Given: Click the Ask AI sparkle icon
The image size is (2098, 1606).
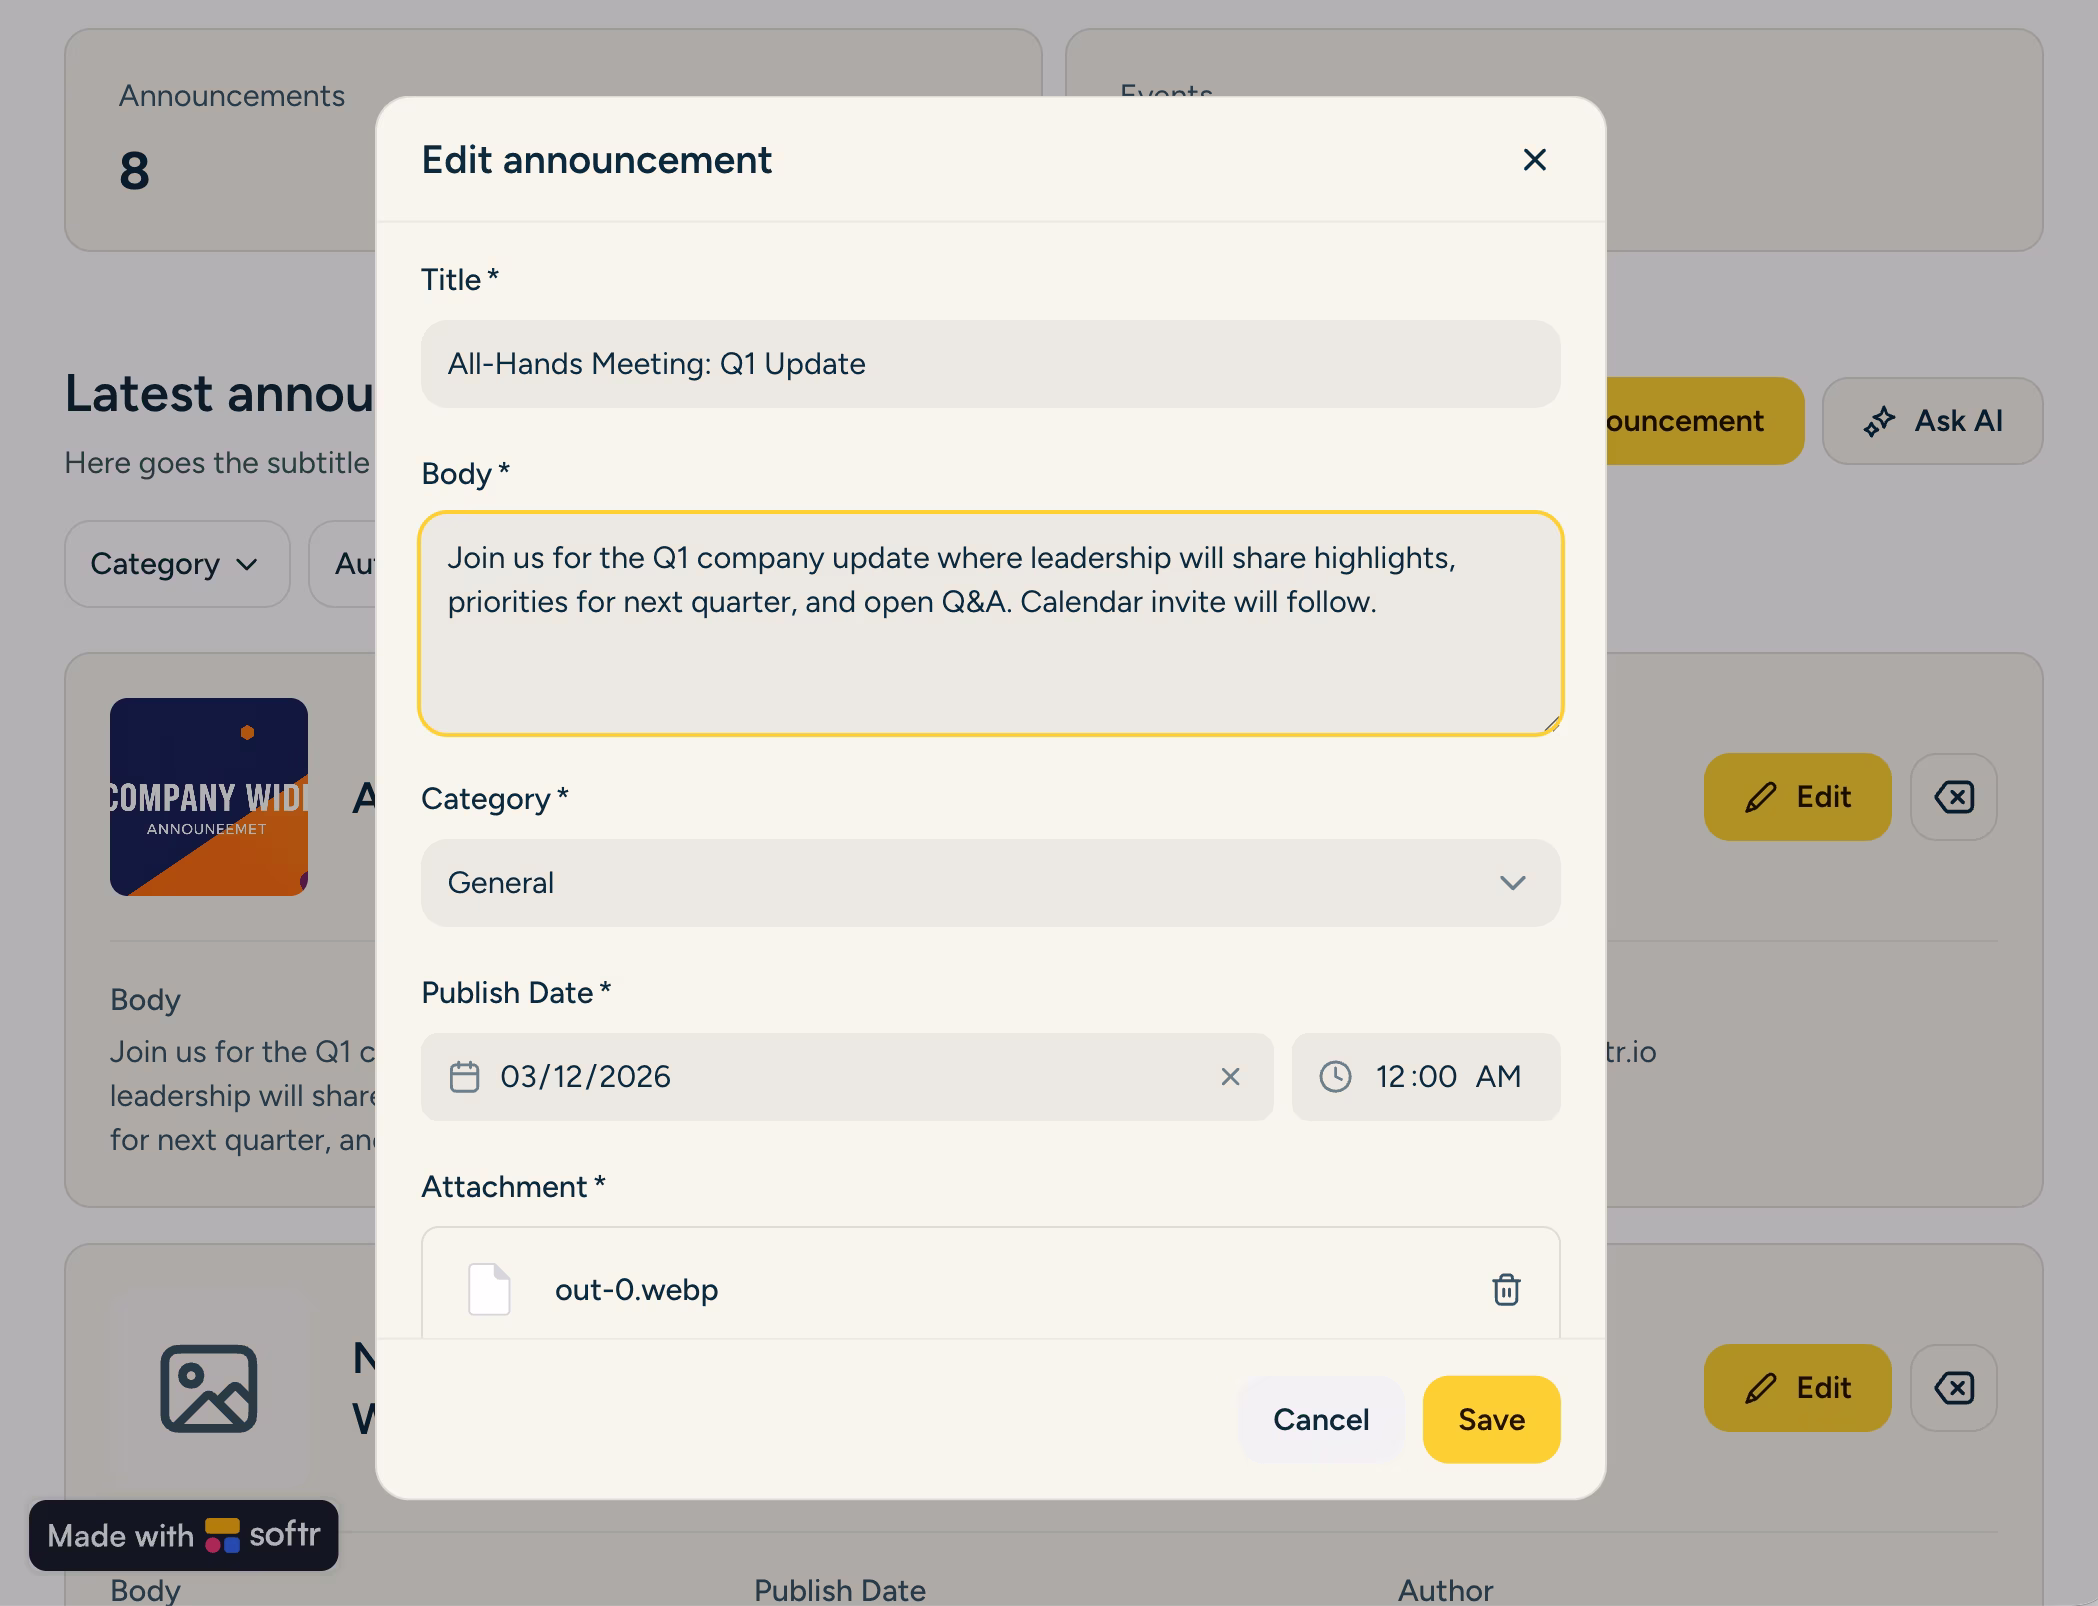Looking at the screenshot, I should click(x=1881, y=420).
